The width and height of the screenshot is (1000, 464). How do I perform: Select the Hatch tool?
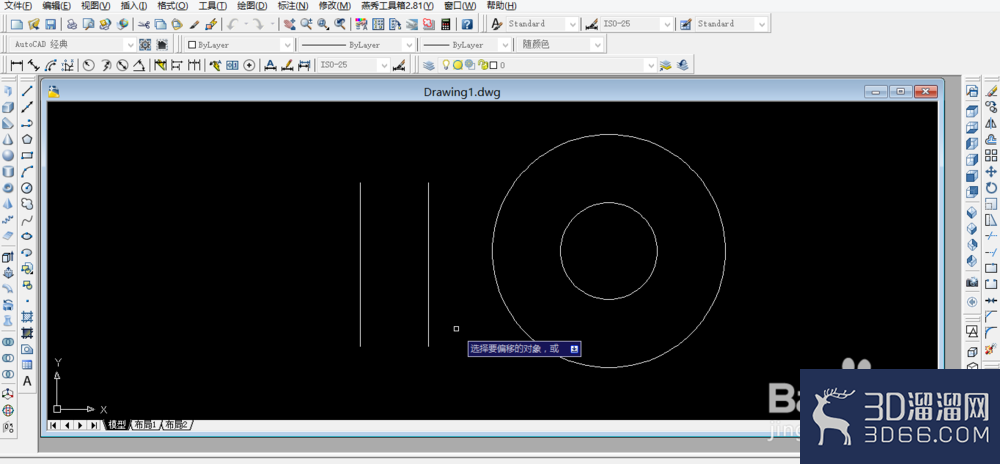click(x=27, y=317)
